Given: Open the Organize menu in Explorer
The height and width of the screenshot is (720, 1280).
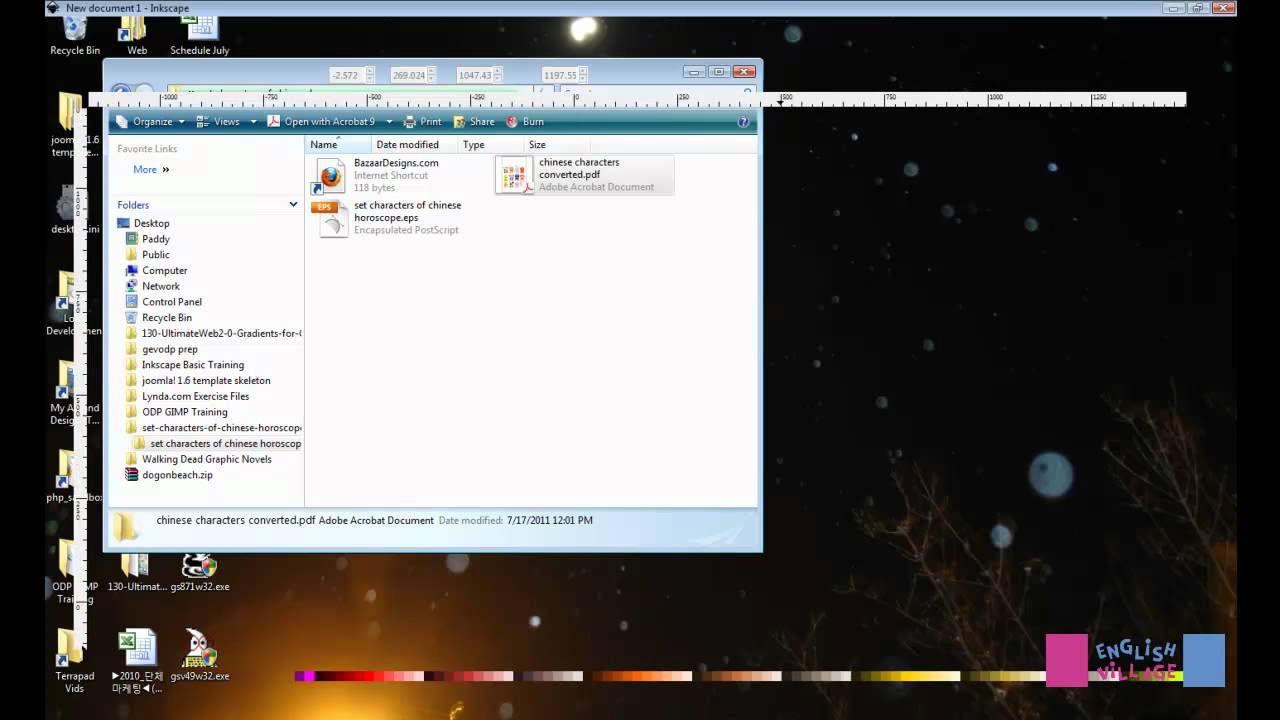Looking at the screenshot, I should click(151, 121).
